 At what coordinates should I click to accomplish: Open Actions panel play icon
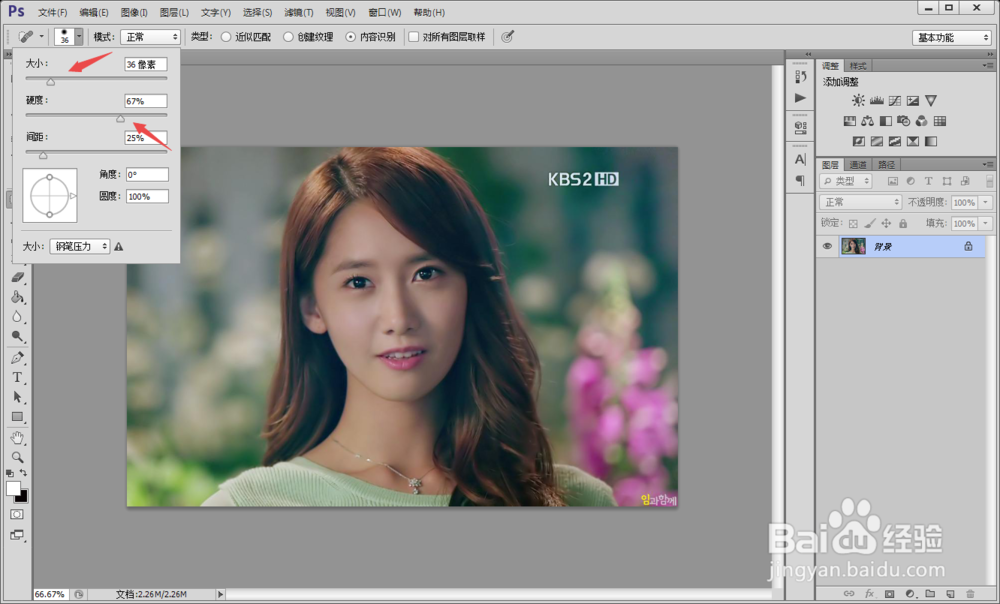click(x=800, y=98)
